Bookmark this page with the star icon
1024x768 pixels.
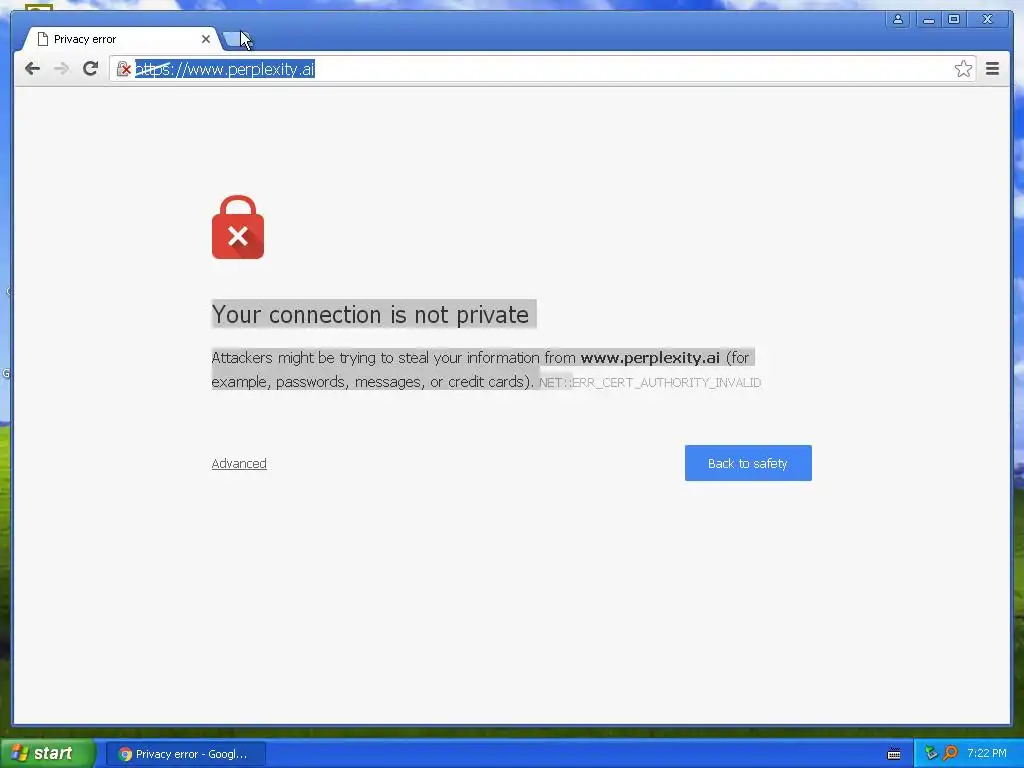[963, 69]
